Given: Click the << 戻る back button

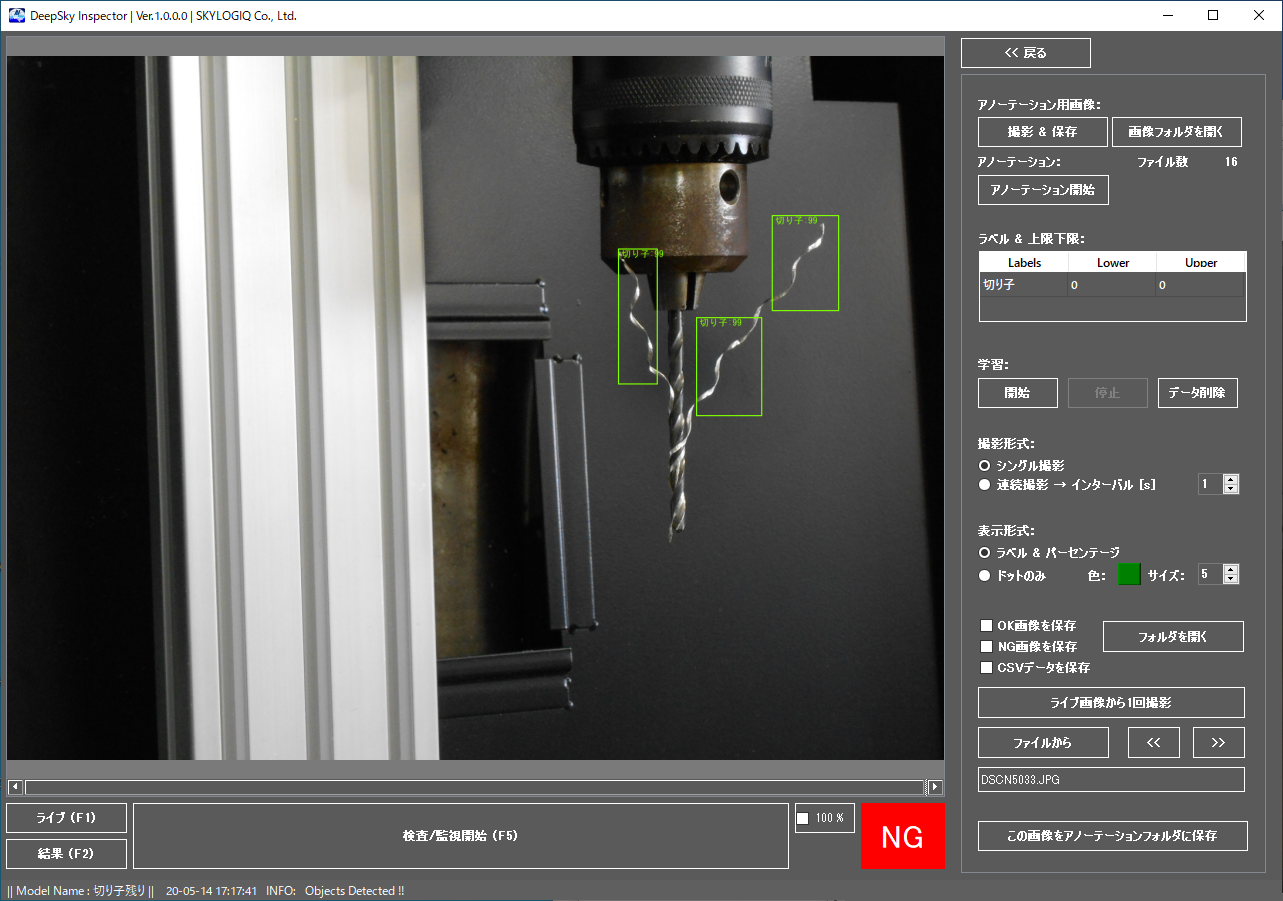Looking at the screenshot, I should (x=1025, y=53).
